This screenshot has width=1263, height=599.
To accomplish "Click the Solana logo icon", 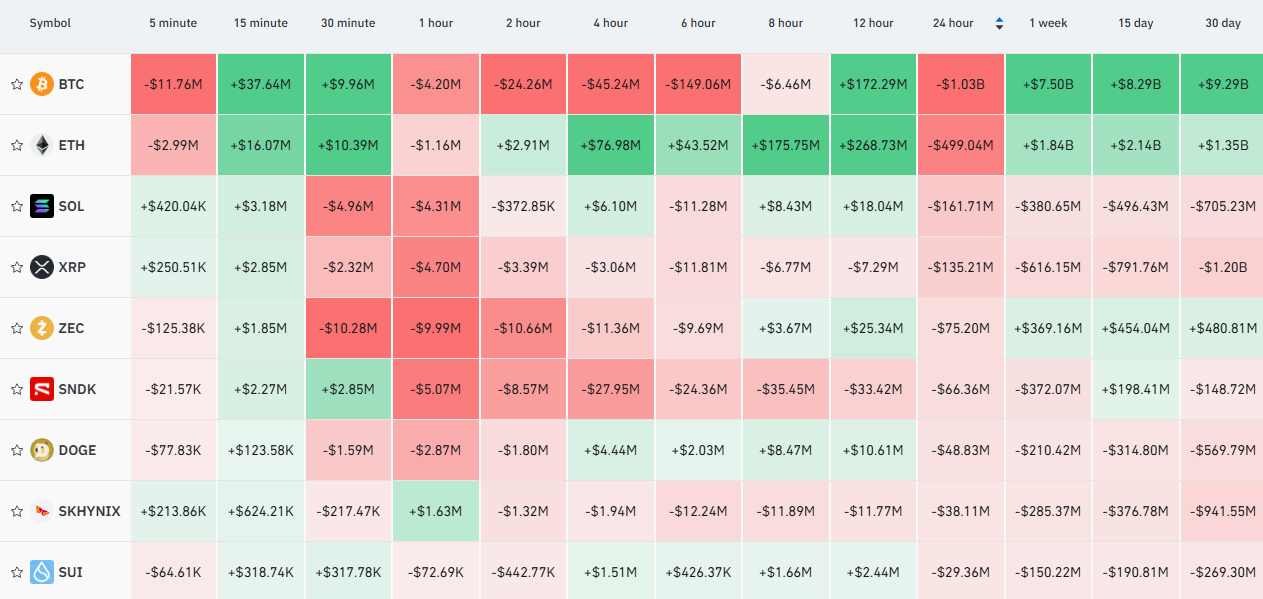I will [42, 206].
